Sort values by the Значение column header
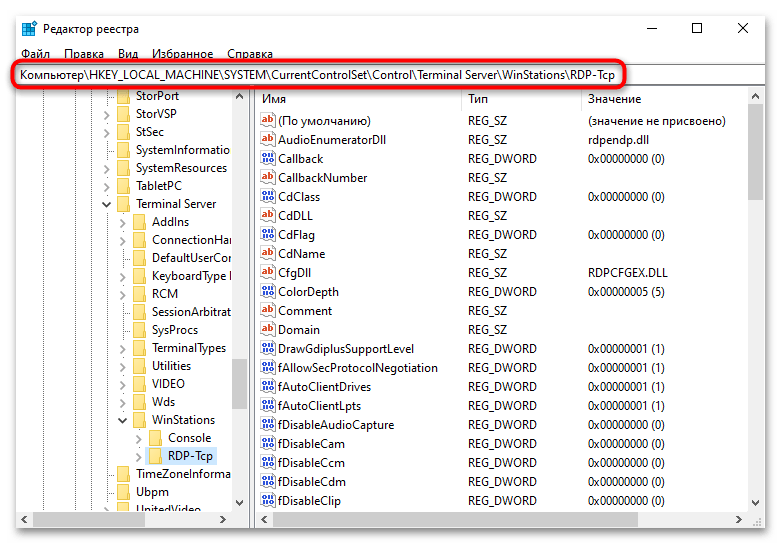 [664, 99]
